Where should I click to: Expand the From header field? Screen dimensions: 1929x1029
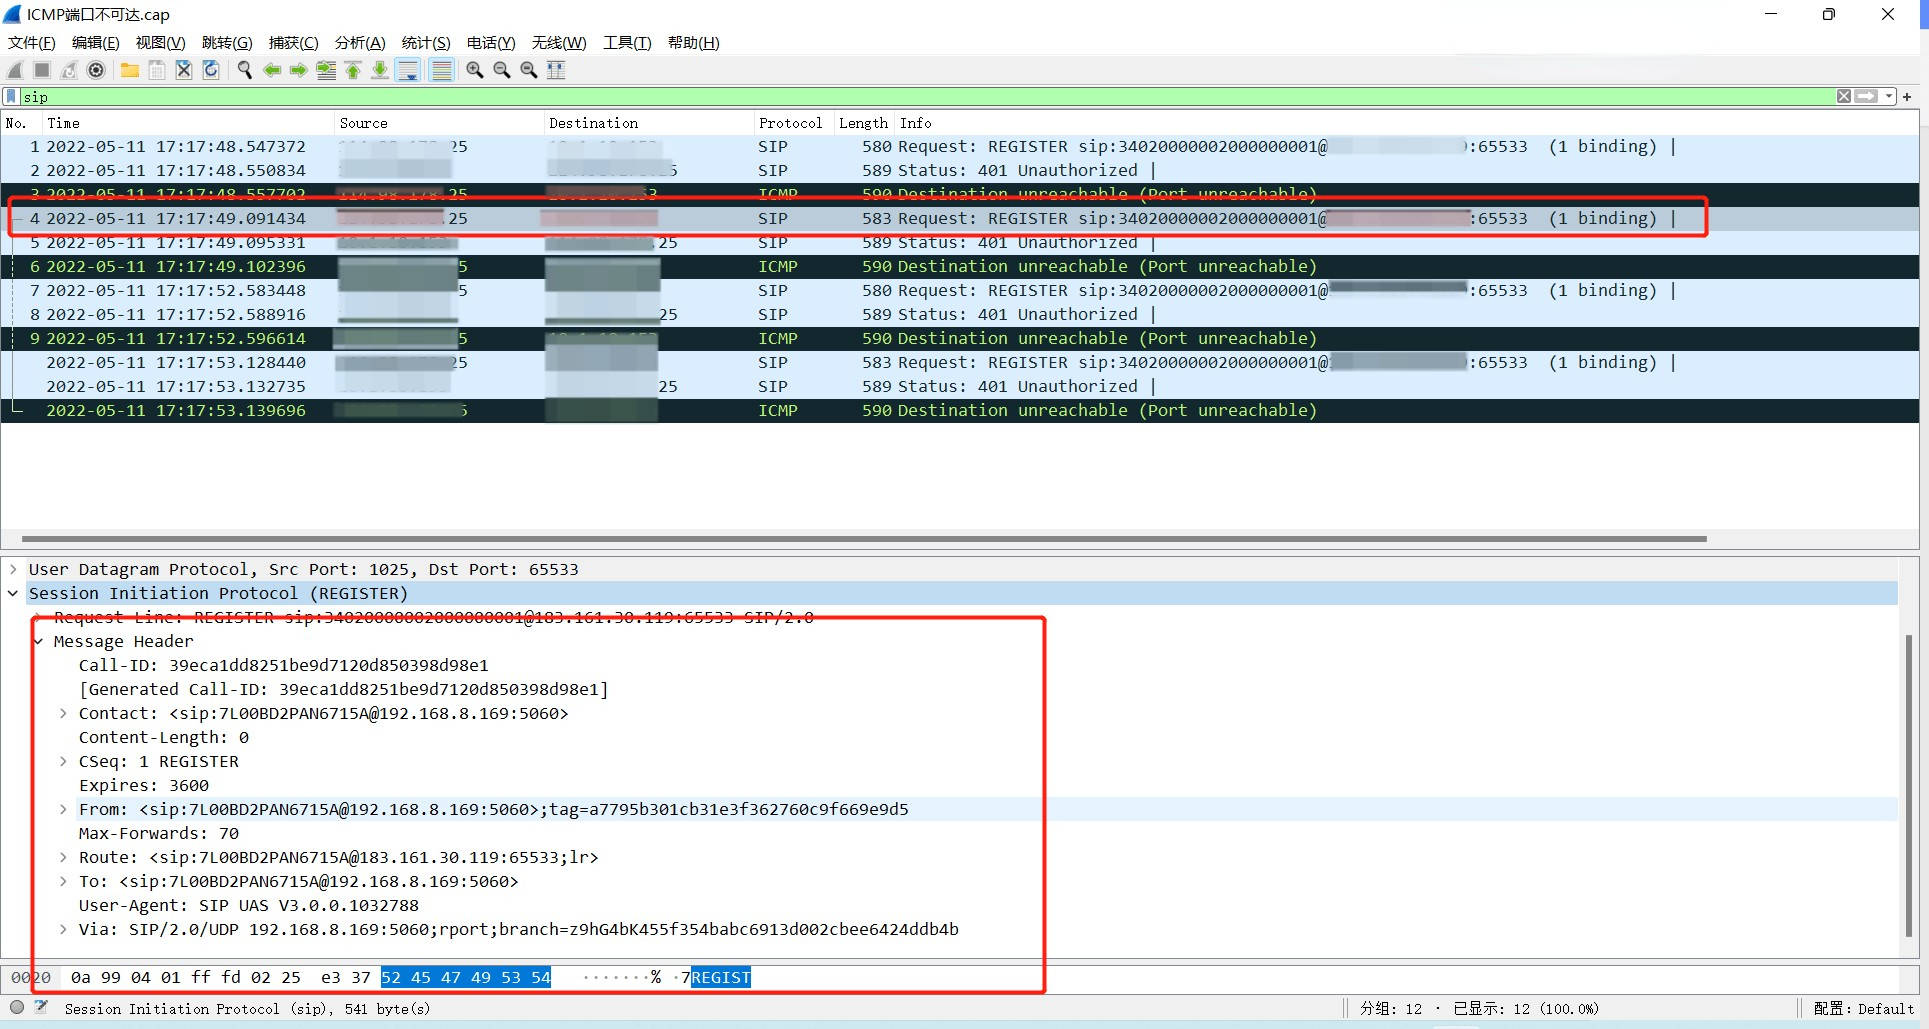click(63, 809)
